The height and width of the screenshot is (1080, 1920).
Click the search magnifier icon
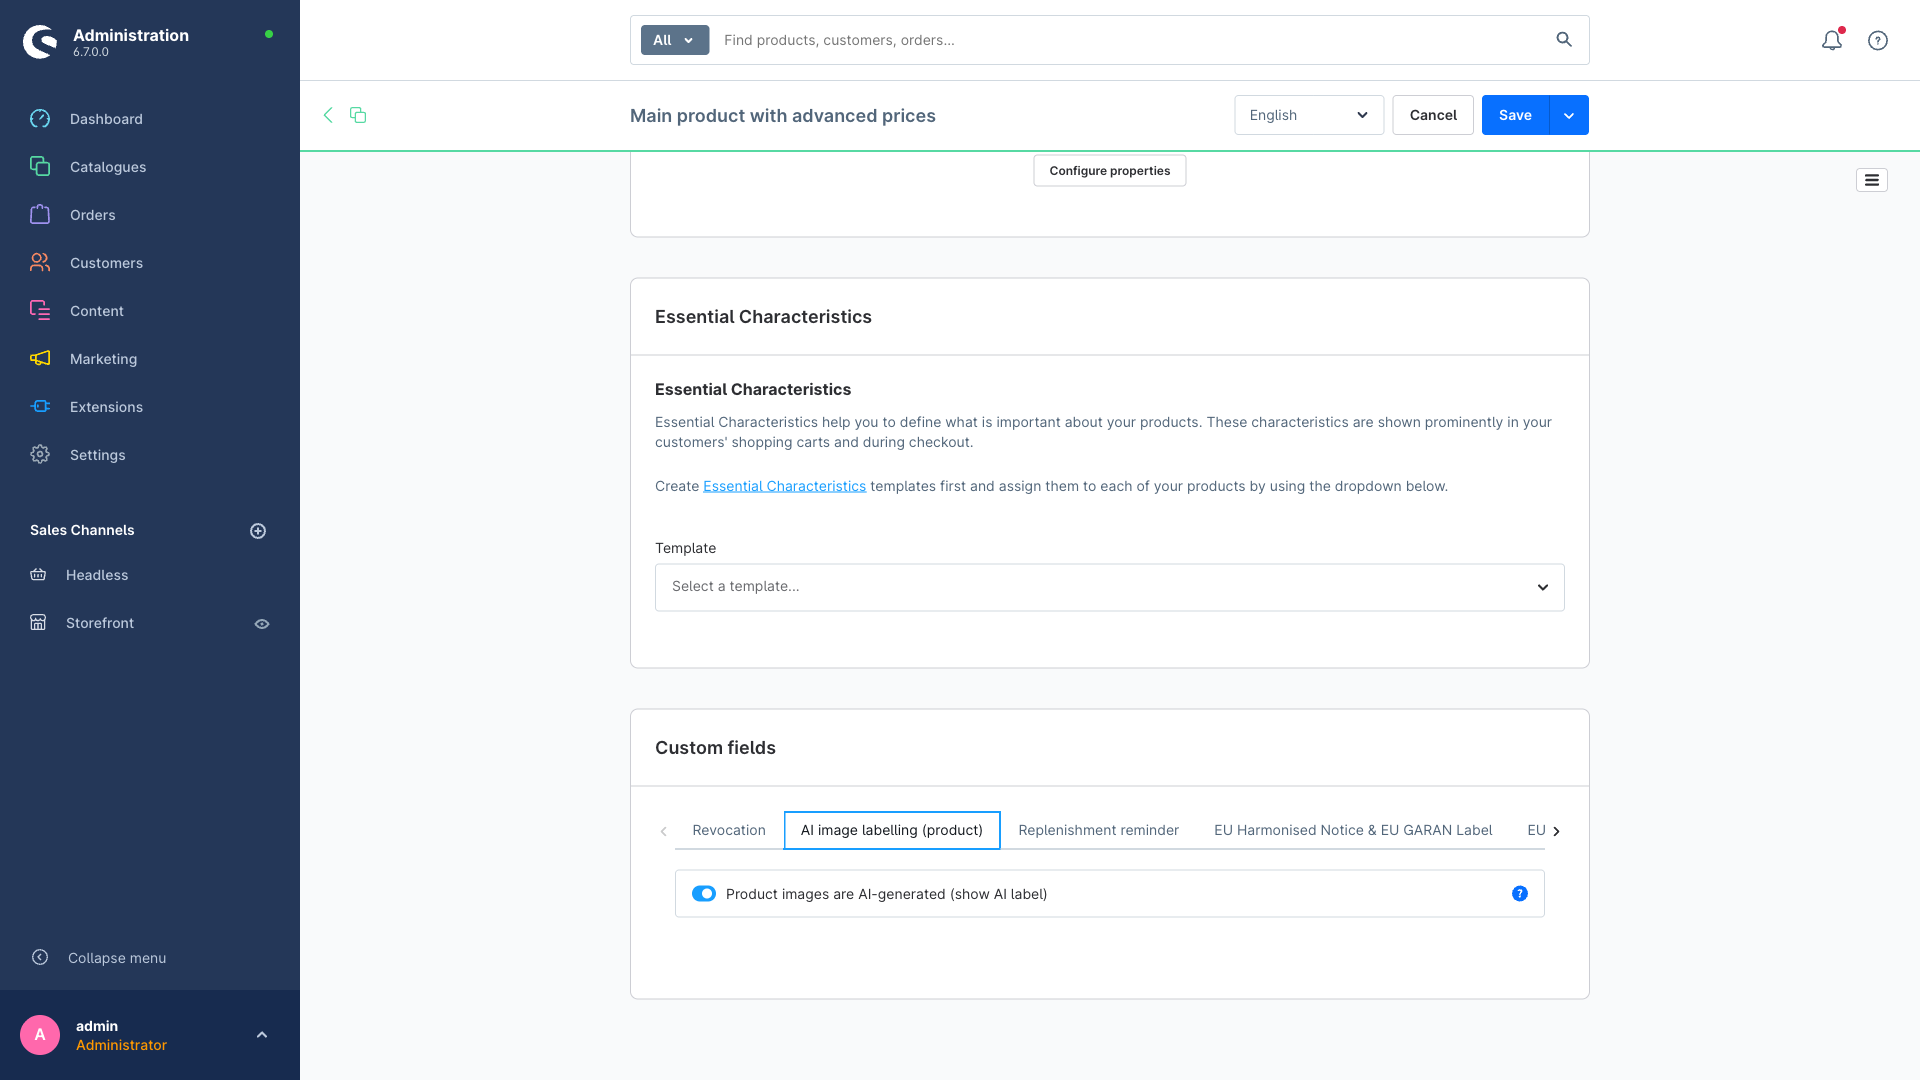[x=1564, y=40]
